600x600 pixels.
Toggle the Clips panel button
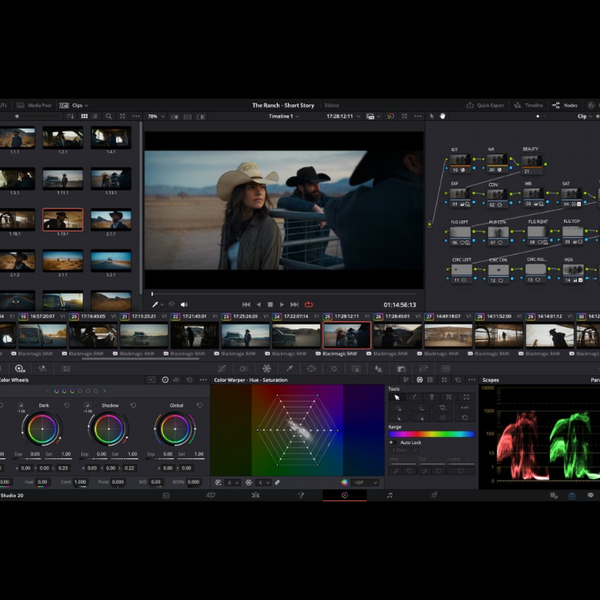(x=73, y=105)
